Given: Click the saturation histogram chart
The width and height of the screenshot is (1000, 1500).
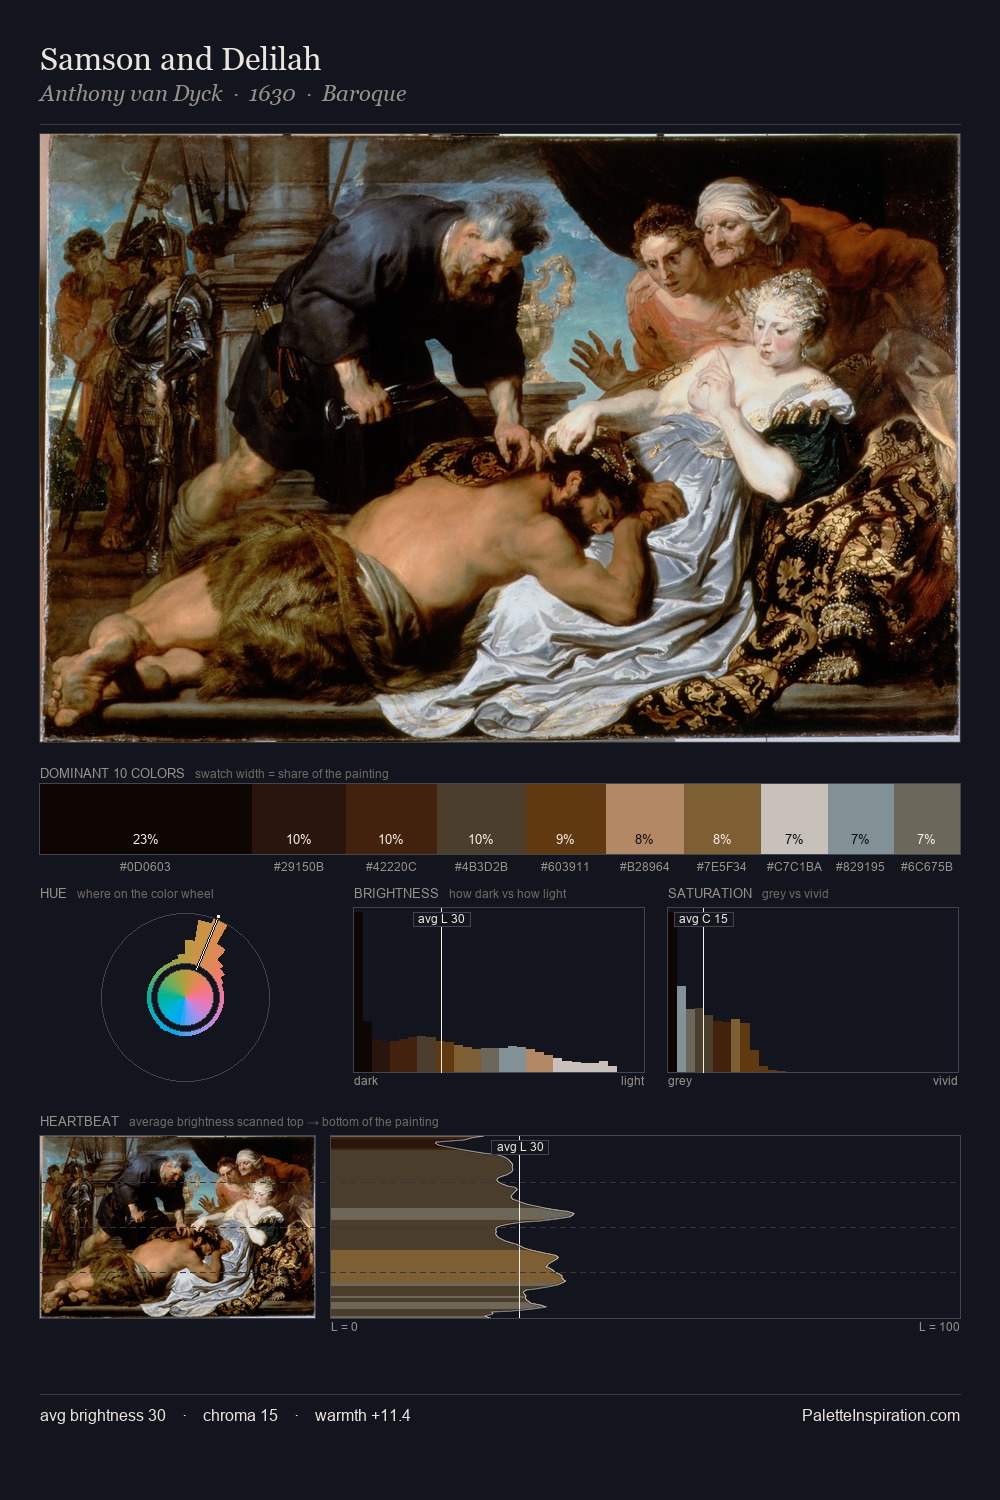Looking at the screenshot, I should click(x=813, y=990).
